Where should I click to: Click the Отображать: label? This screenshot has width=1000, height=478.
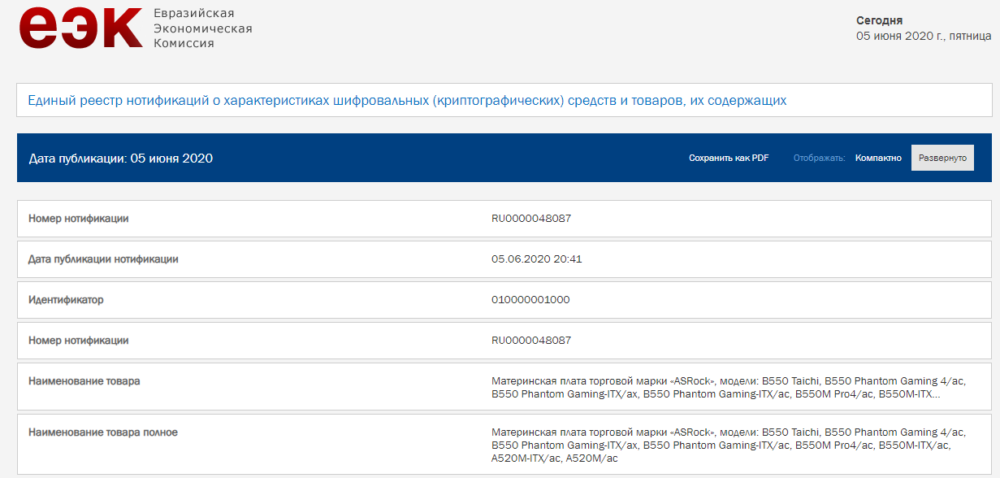pyautogui.click(x=820, y=158)
